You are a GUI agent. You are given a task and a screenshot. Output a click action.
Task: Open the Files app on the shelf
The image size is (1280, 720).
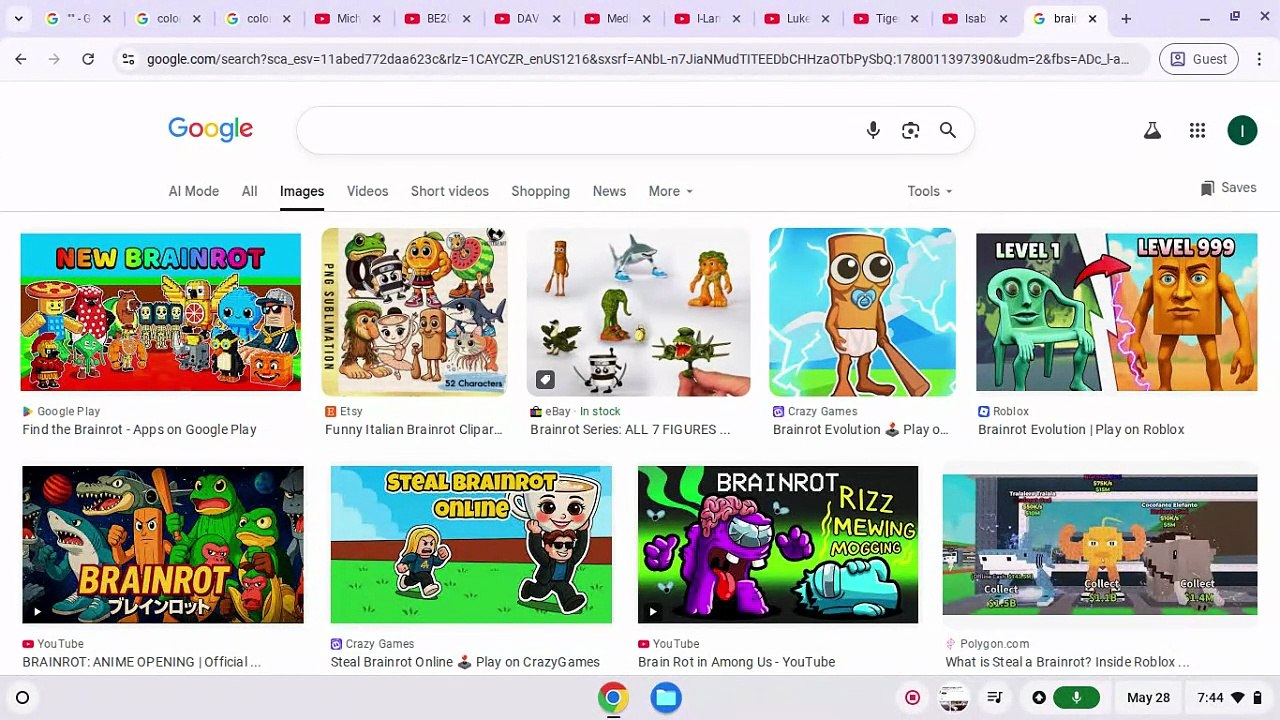point(666,698)
